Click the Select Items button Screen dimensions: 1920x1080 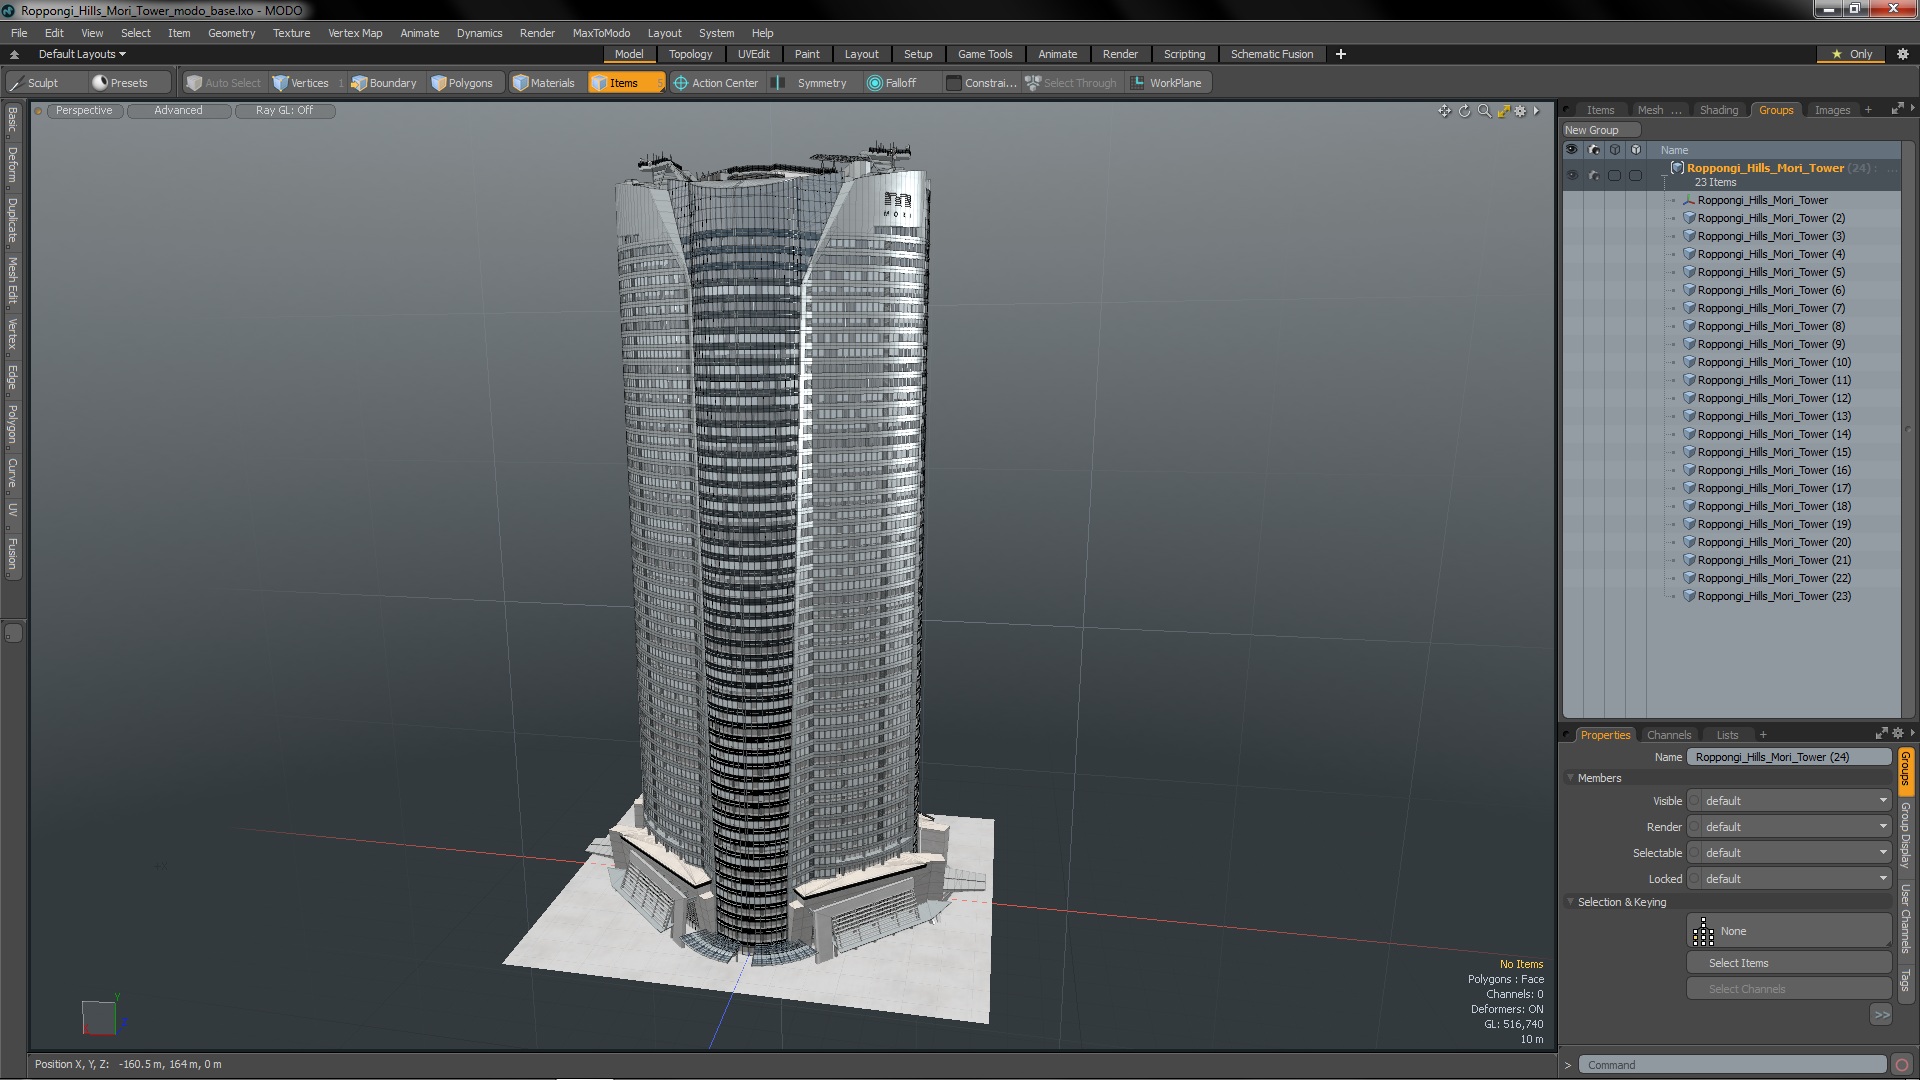(1788, 963)
